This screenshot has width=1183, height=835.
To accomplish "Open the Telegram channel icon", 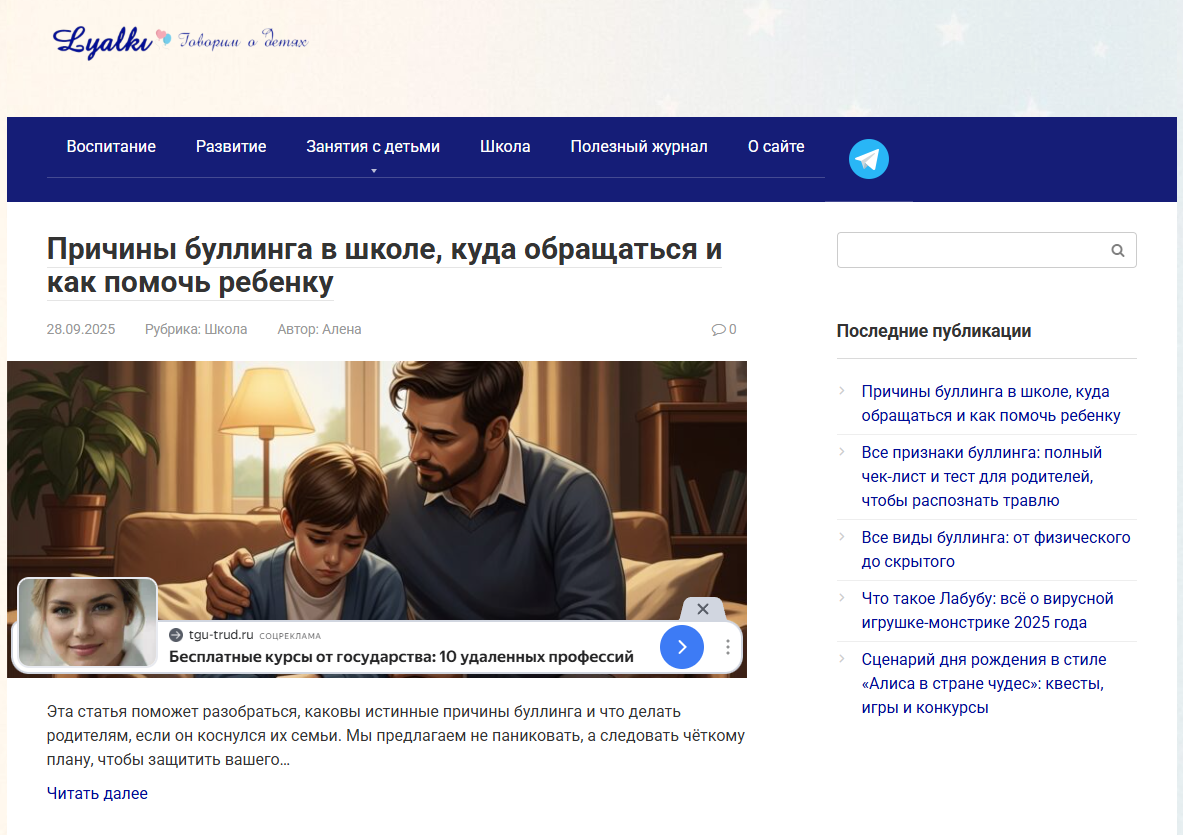I will click(x=868, y=159).
